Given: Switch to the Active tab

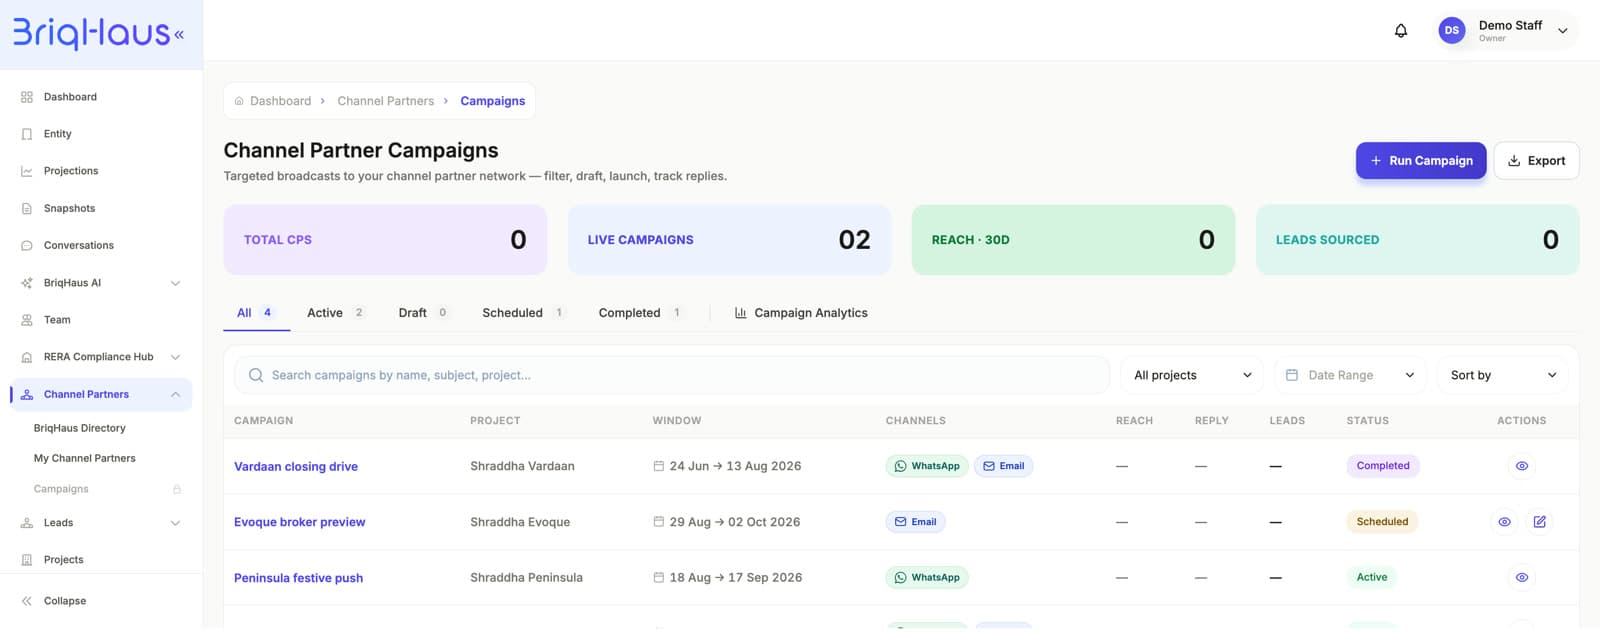Looking at the screenshot, I should point(336,313).
